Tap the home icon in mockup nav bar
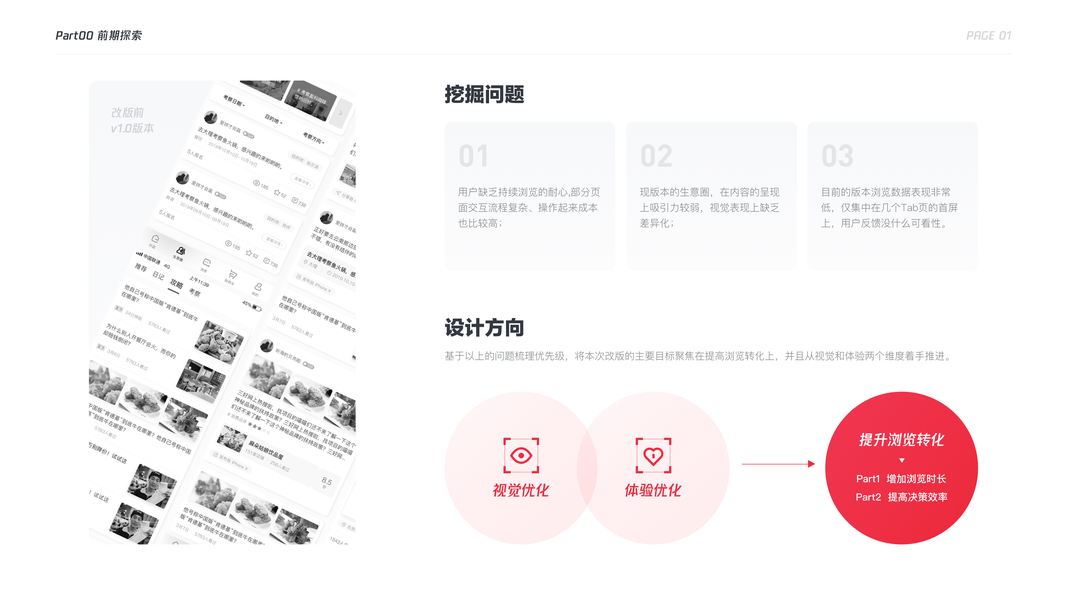The height and width of the screenshot is (600, 1067). point(155,239)
